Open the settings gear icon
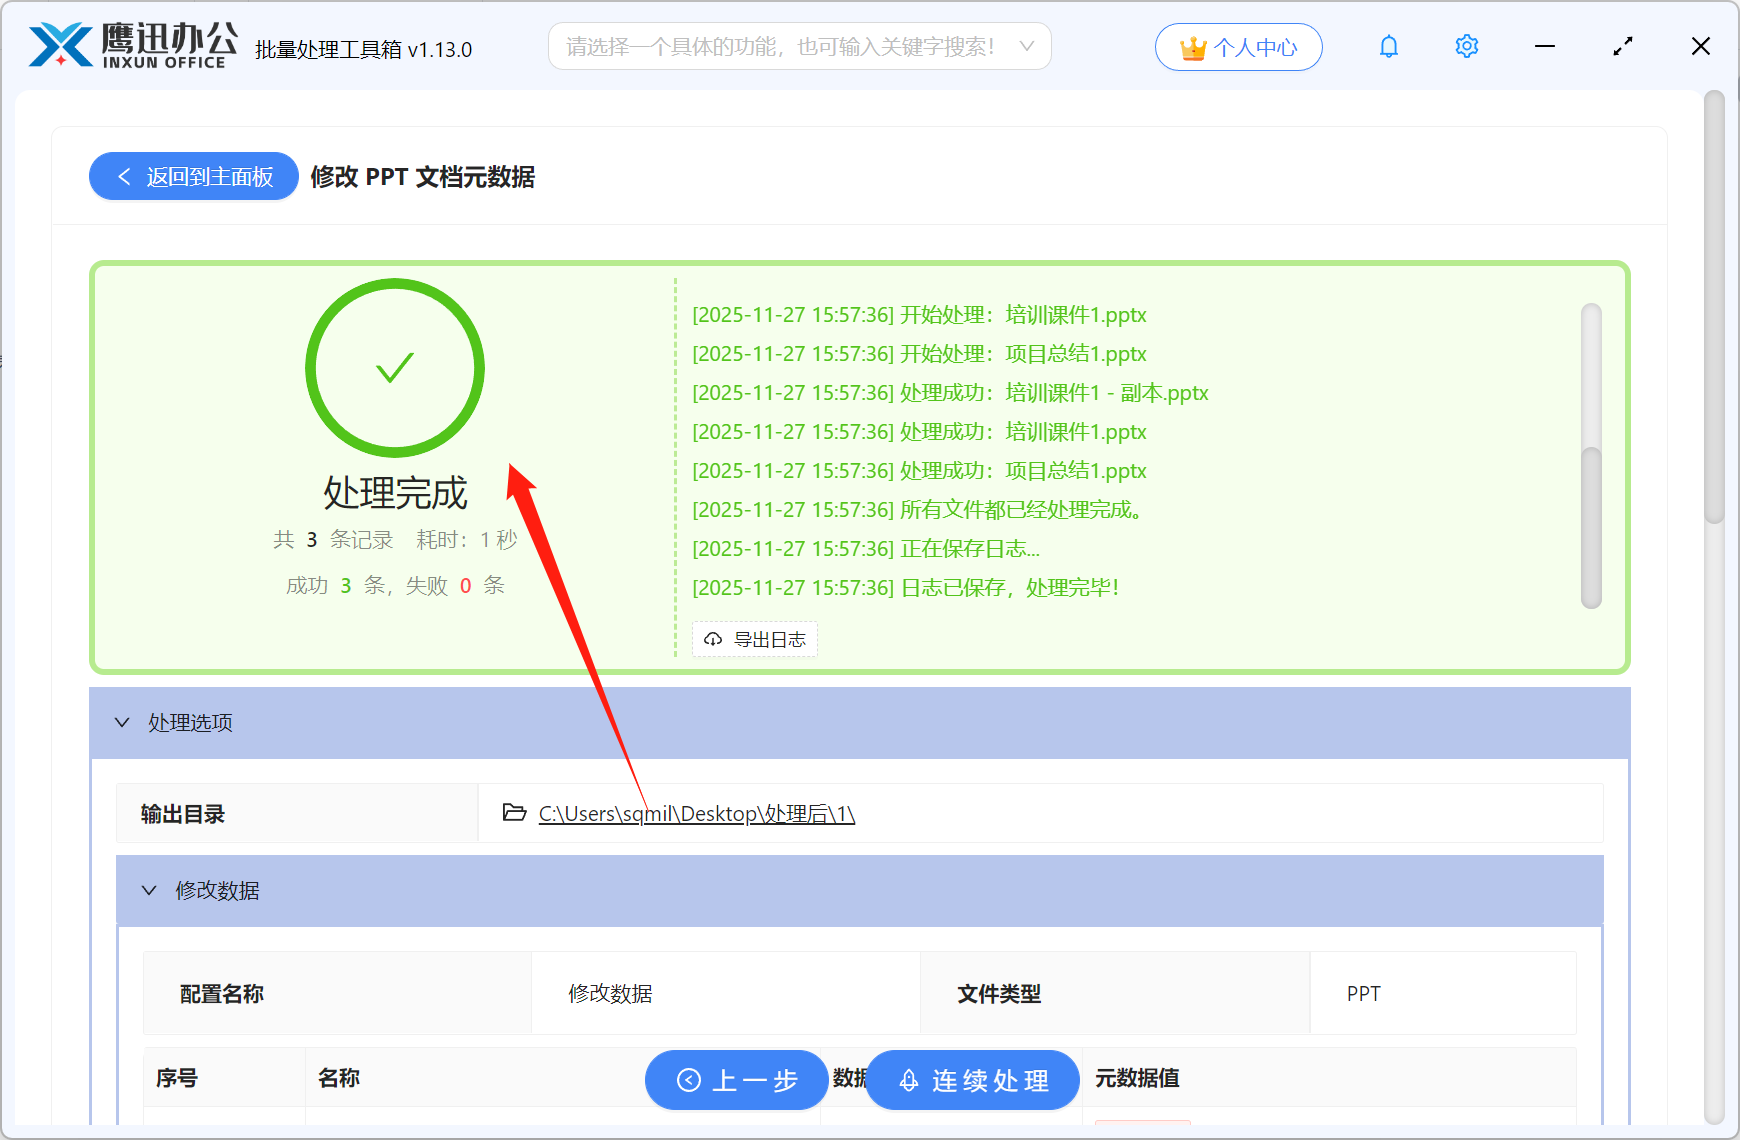The width and height of the screenshot is (1740, 1140). coord(1466,46)
